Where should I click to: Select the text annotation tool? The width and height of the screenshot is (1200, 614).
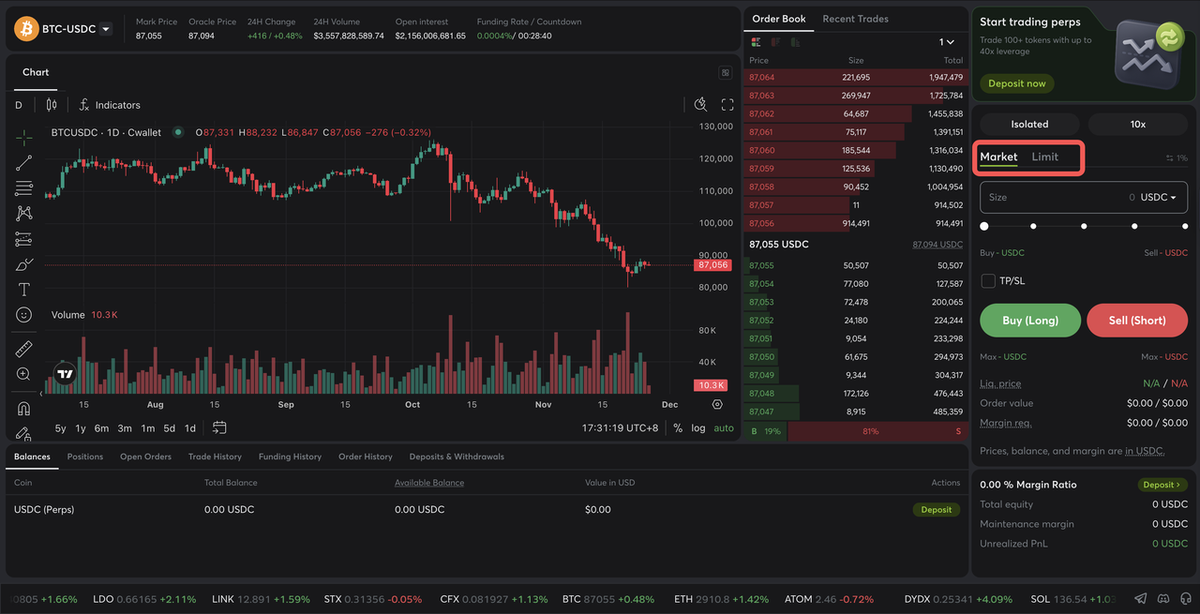tap(24, 289)
